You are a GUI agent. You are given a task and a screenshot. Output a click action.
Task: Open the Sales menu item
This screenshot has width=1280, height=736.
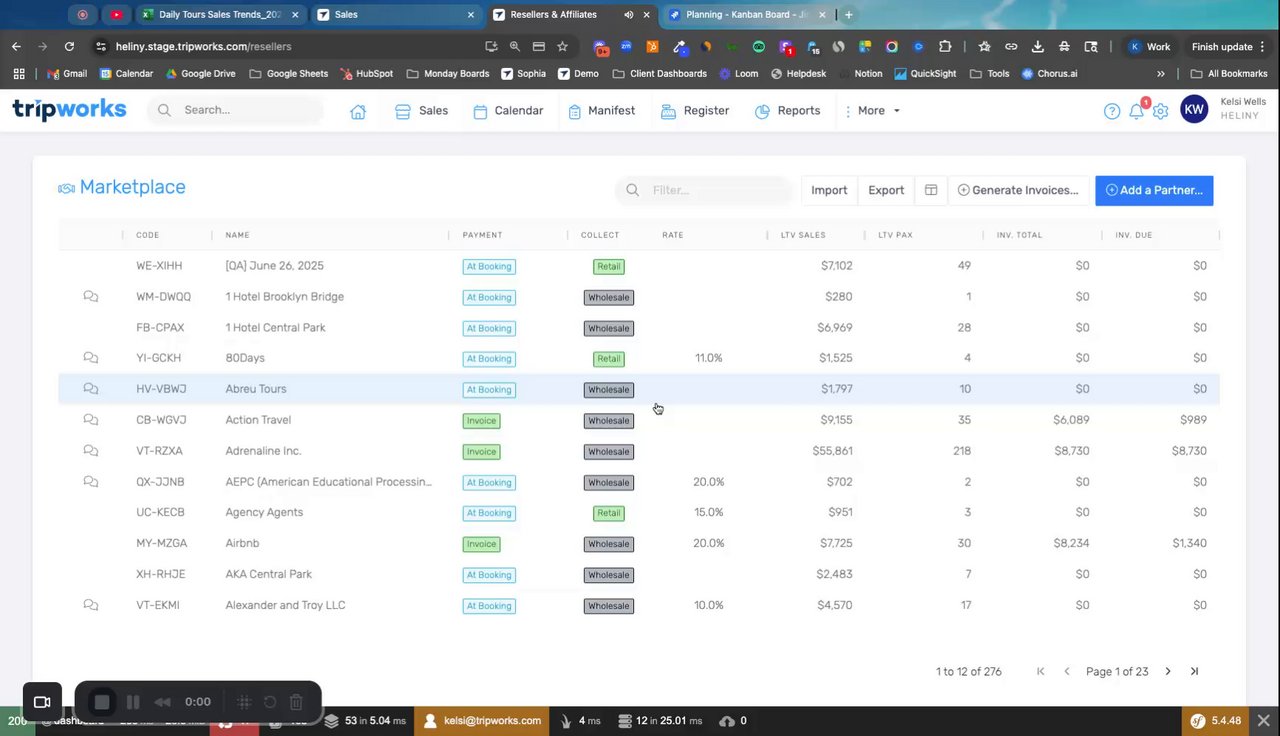pyautogui.click(x=421, y=111)
